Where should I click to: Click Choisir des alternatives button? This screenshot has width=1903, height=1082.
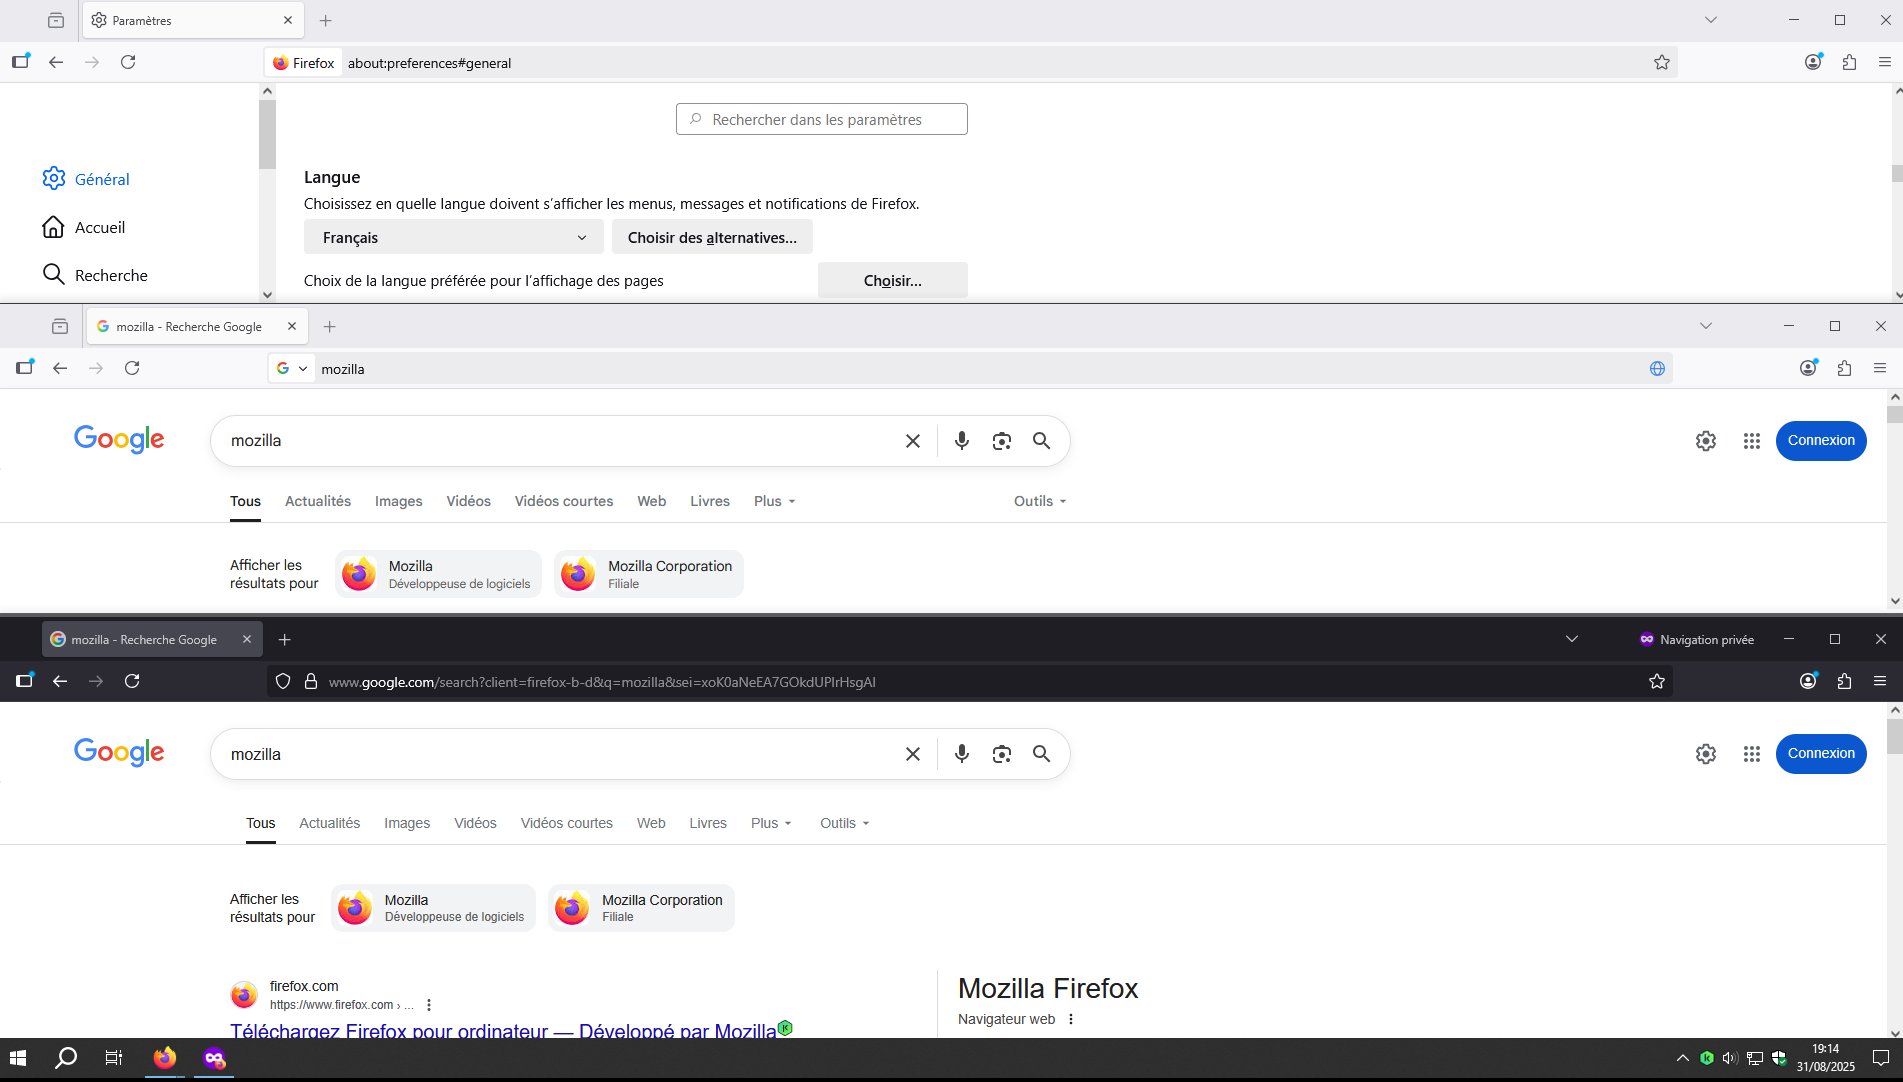(x=712, y=237)
